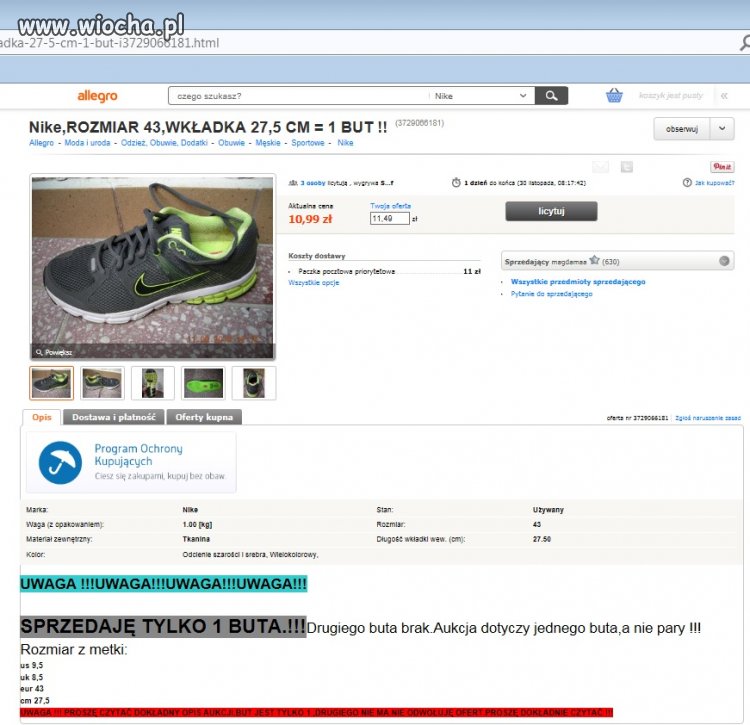
Task: Collapse panel with double chevron icon
Action: [x=724, y=96]
